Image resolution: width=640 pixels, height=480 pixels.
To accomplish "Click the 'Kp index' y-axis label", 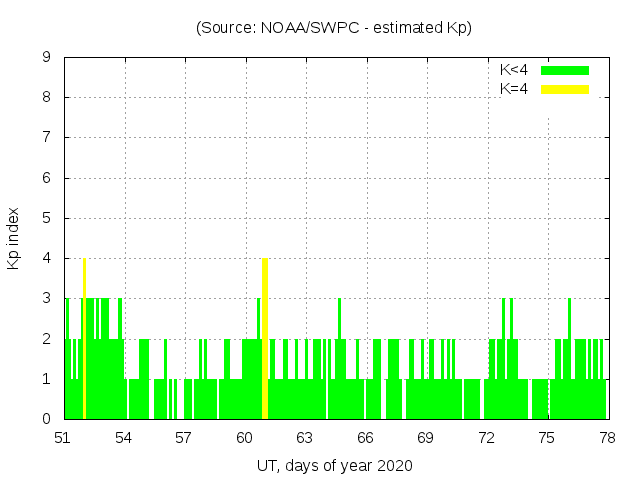I will coord(15,238).
